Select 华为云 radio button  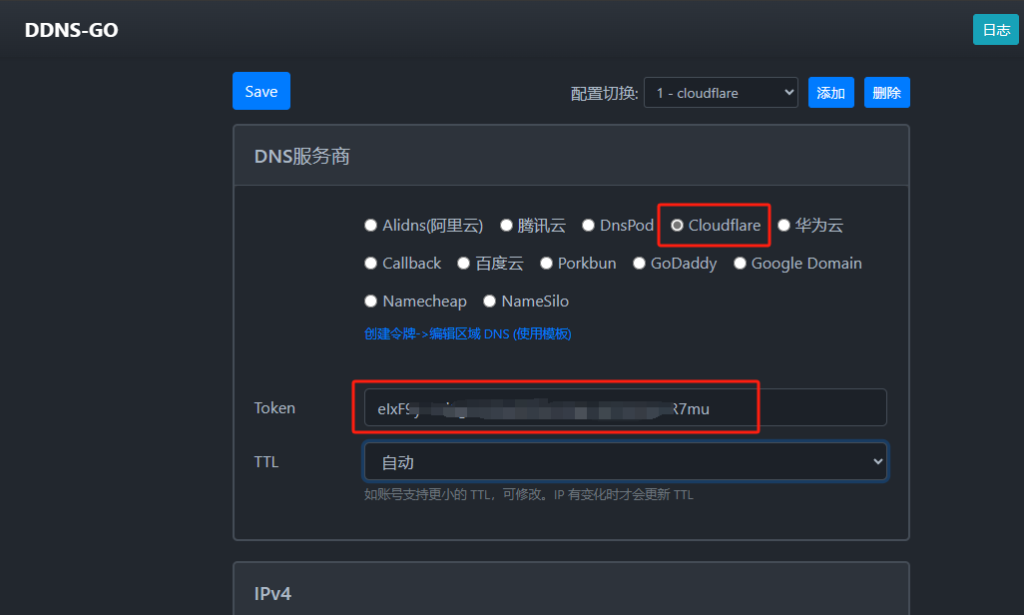pos(784,226)
